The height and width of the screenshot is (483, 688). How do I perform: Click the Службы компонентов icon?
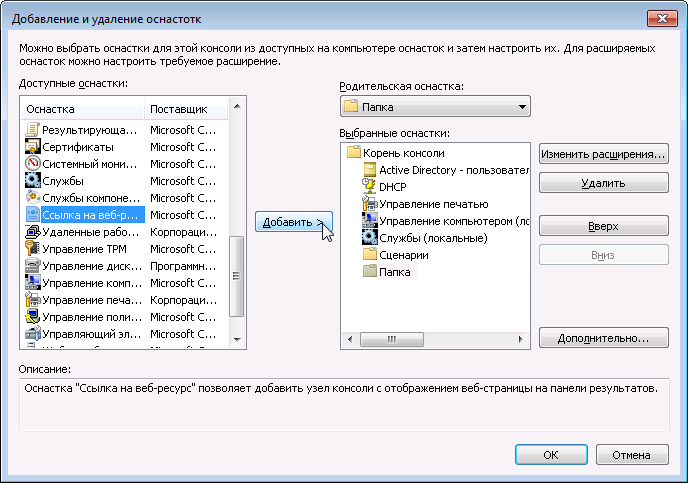point(33,198)
